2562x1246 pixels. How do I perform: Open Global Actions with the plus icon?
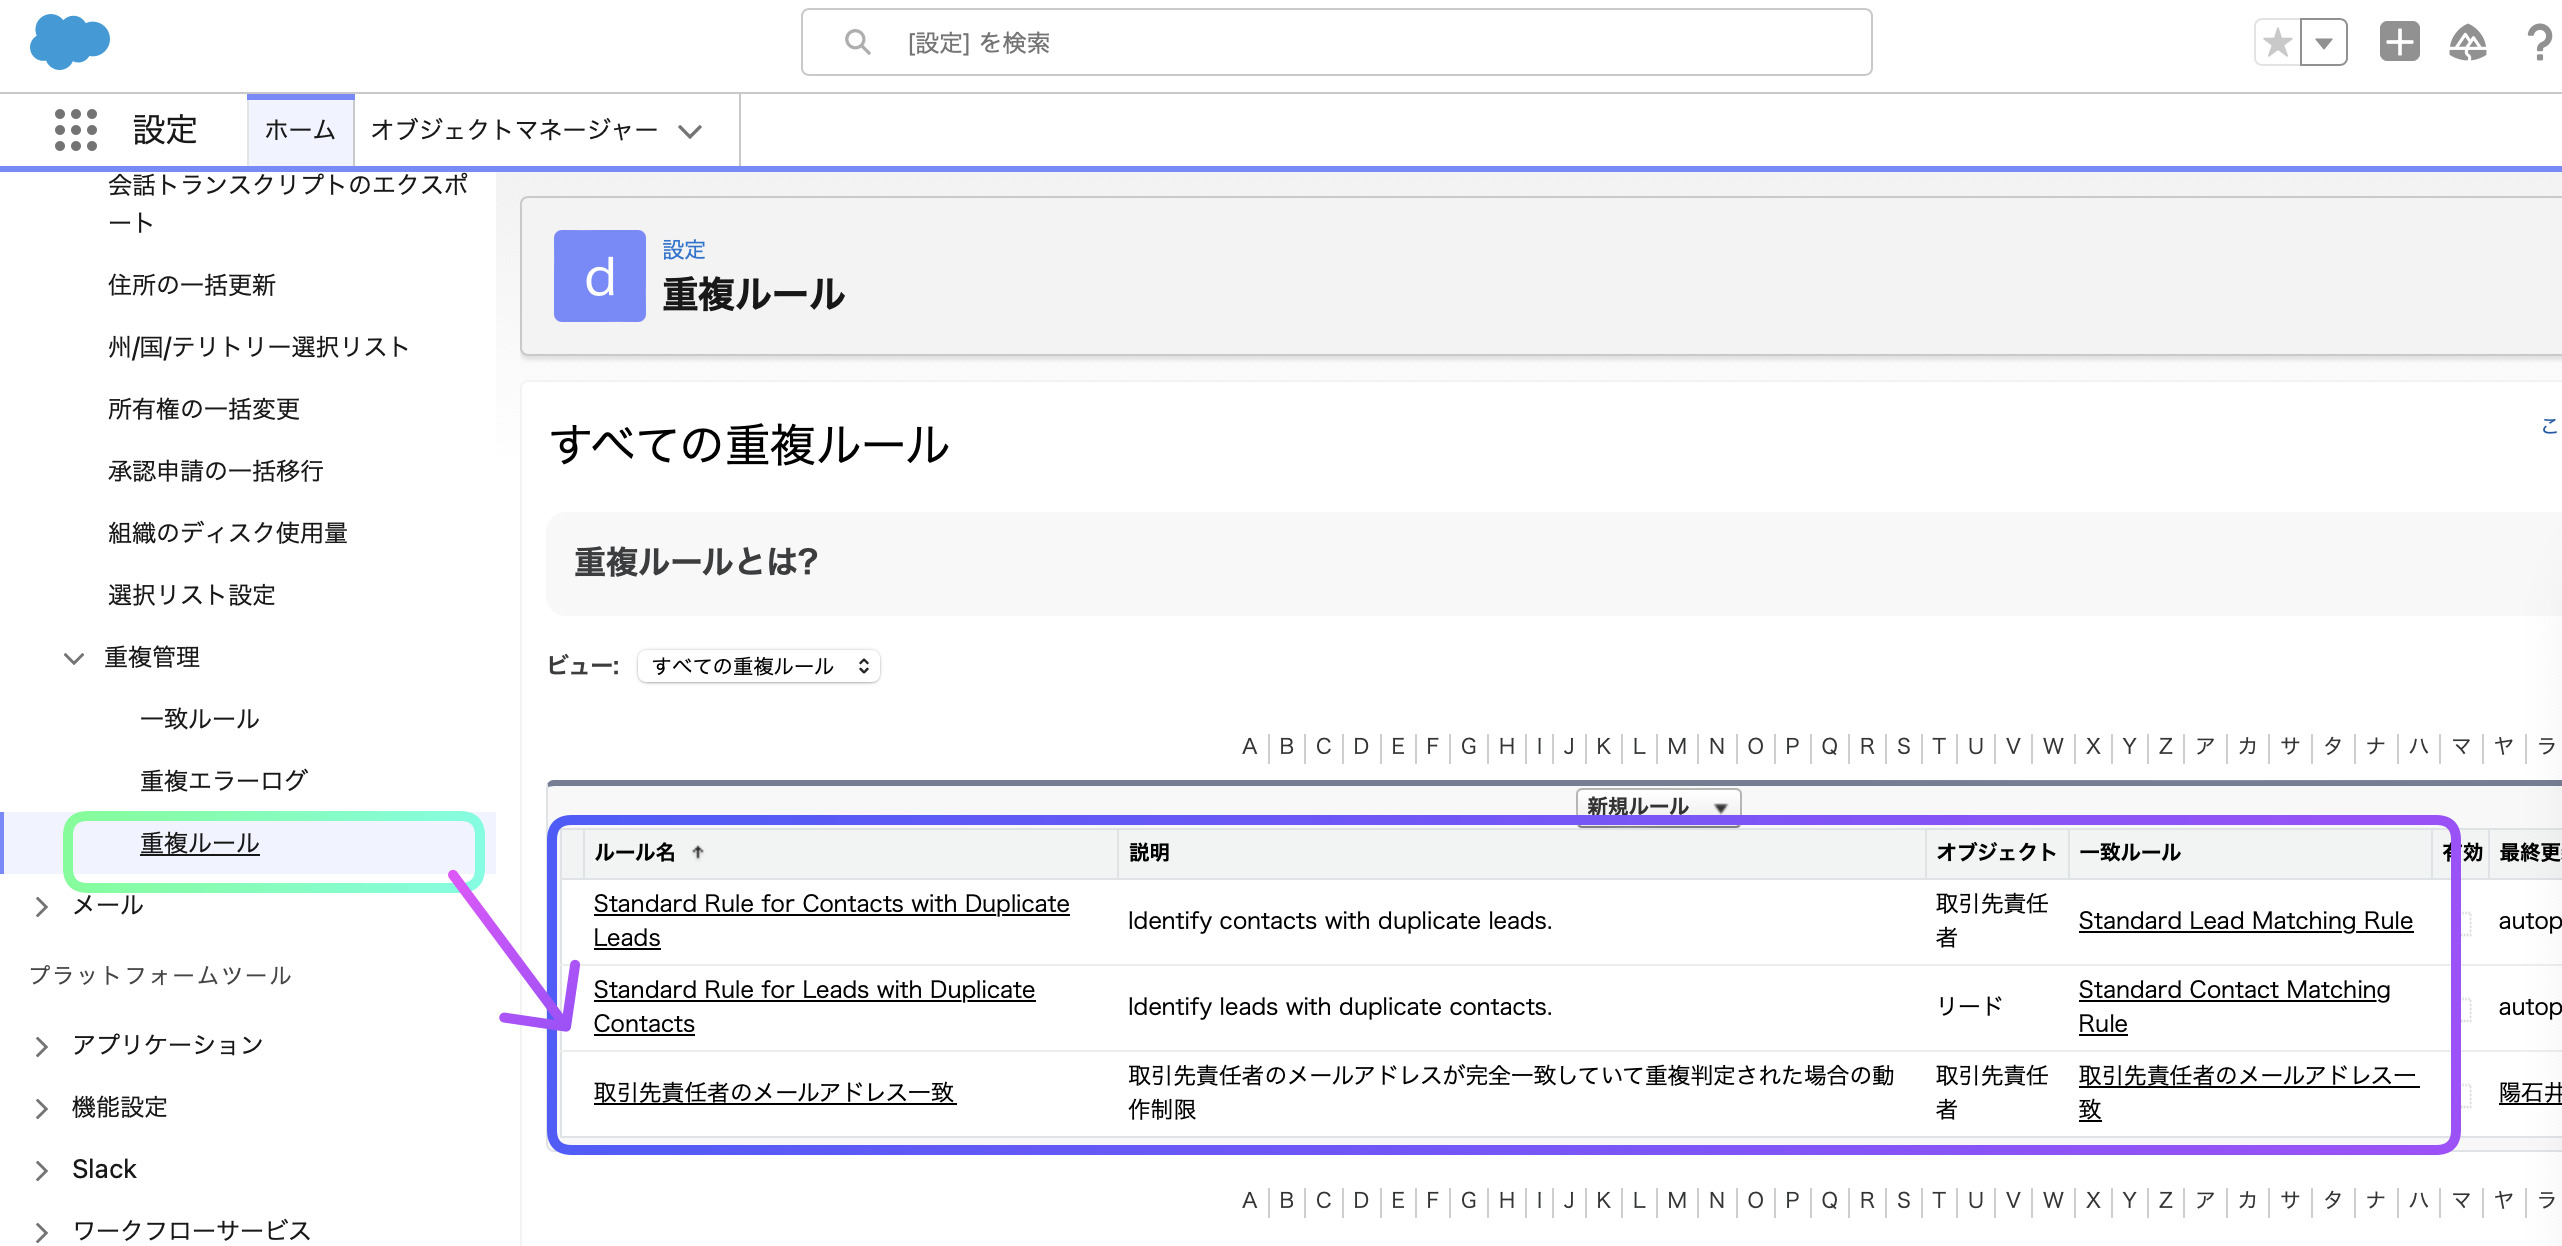[2399, 41]
